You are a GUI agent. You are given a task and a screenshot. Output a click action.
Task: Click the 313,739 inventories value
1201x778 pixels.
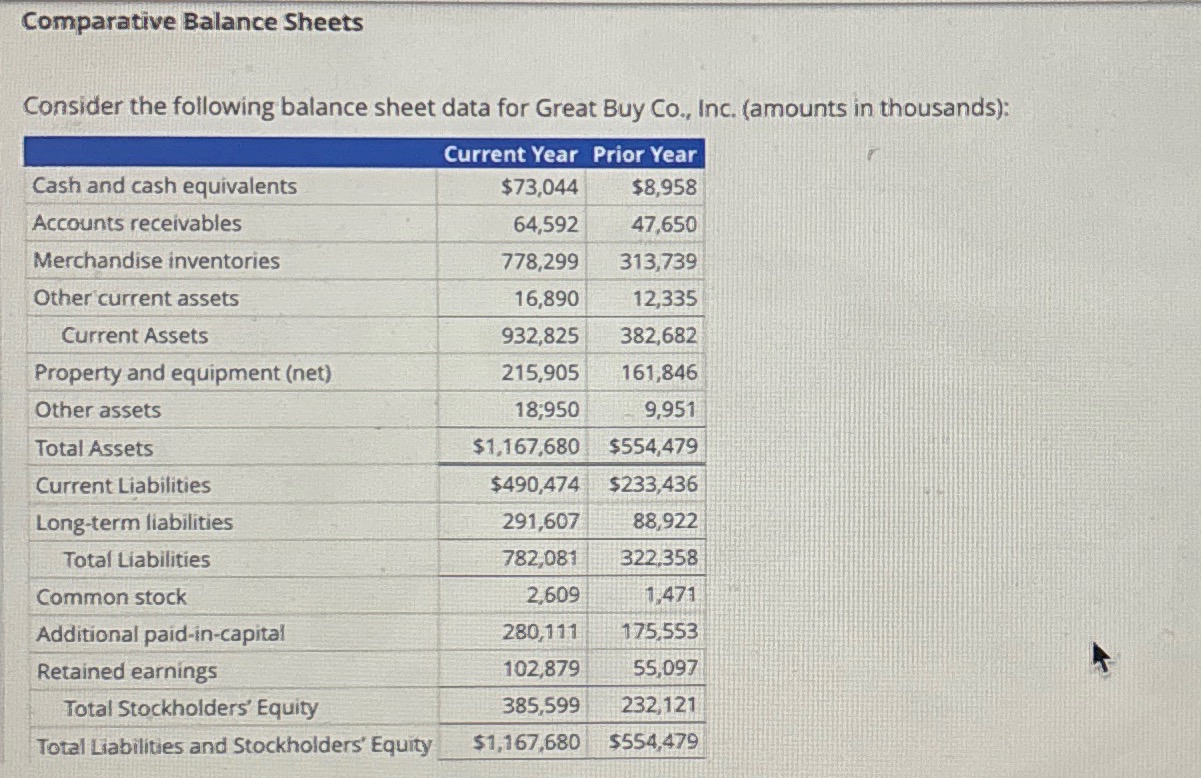(659, 262)
